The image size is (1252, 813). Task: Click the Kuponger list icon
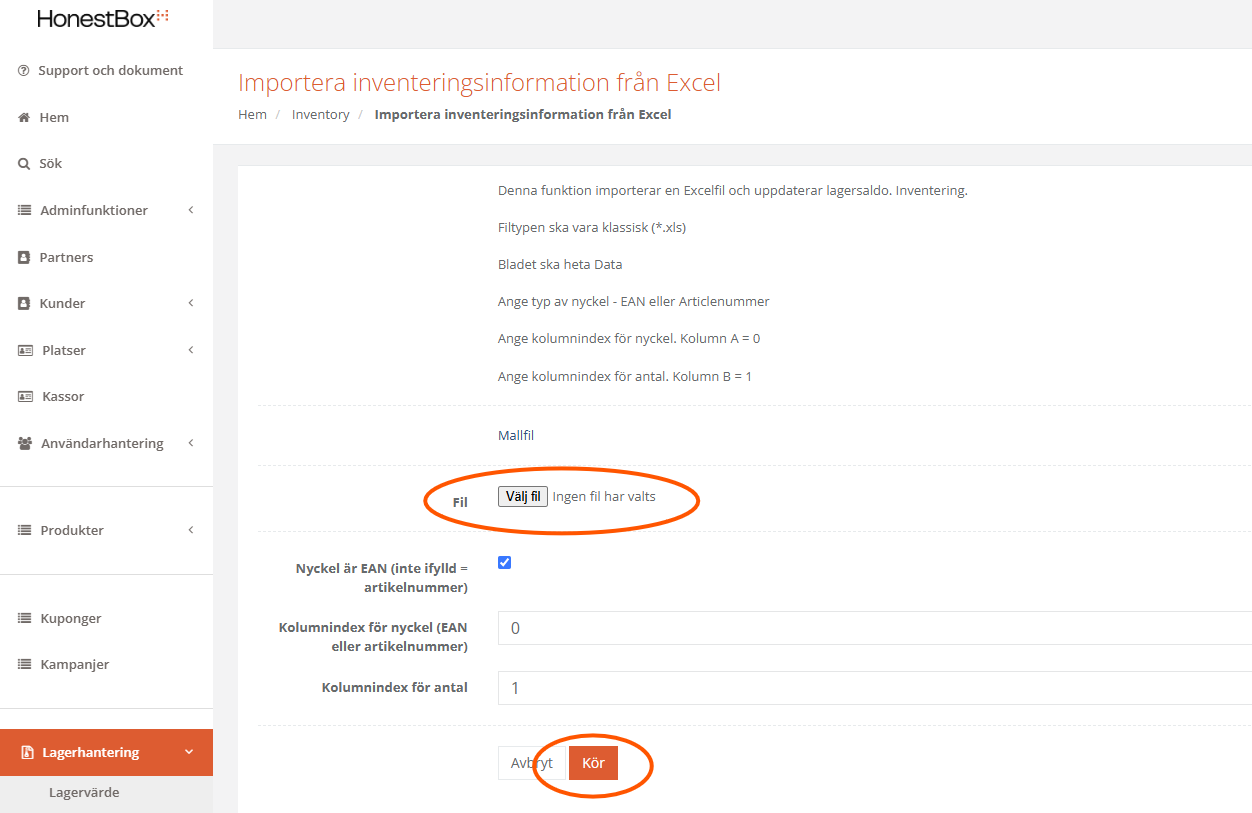tap(25, 619)
